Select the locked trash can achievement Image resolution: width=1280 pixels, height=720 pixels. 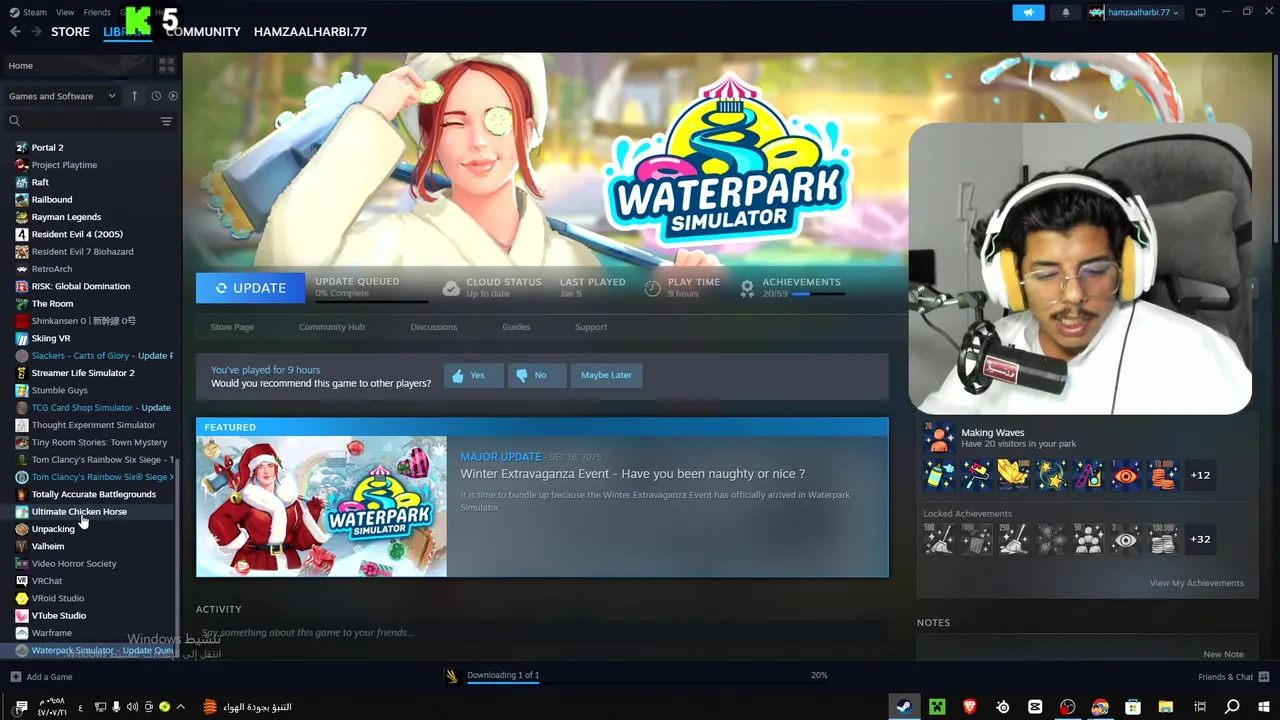pyautogui.click(x=976, y=539)
